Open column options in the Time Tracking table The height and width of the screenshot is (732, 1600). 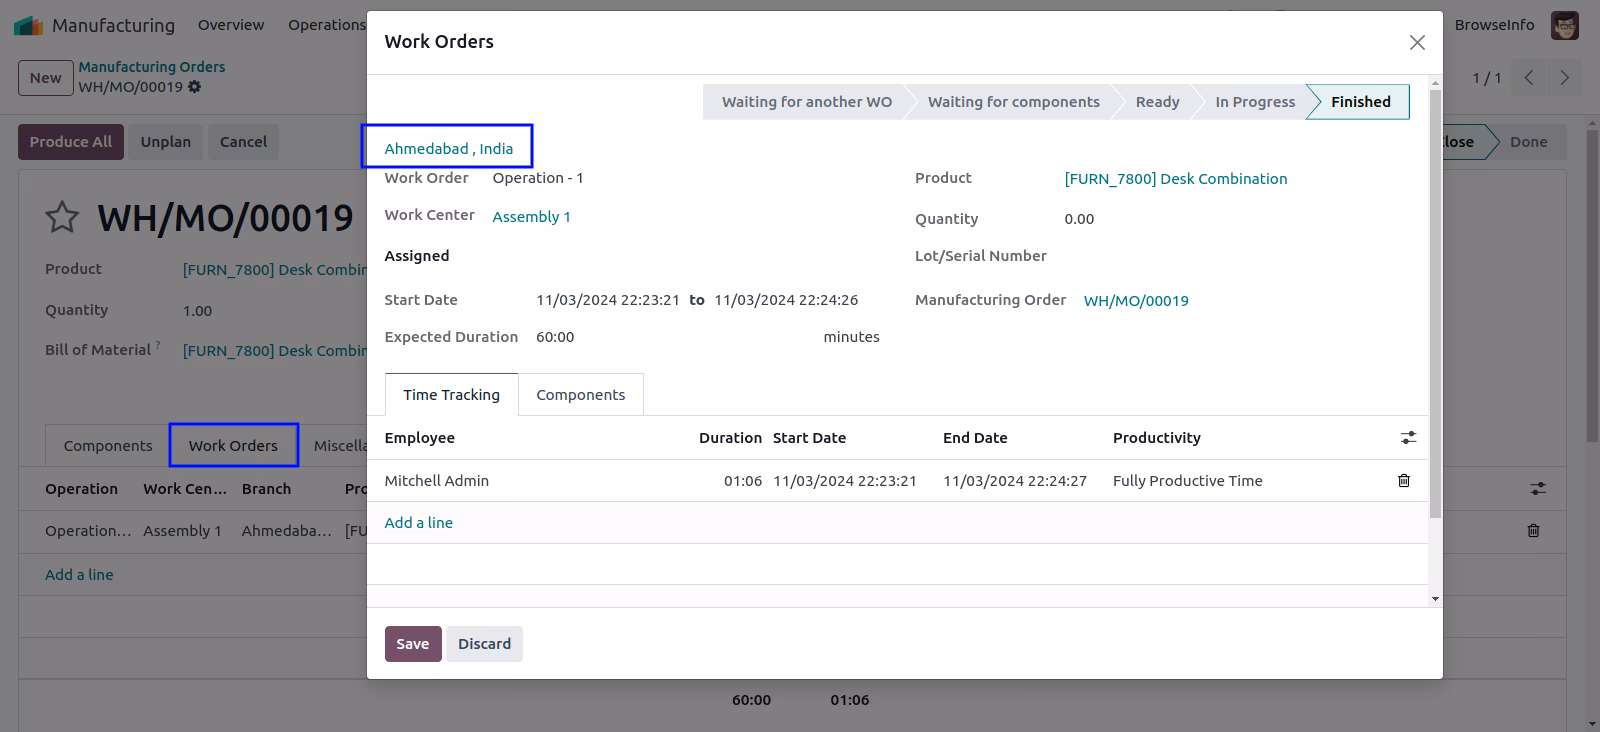pyautogui.click(x=1408, y=438)
